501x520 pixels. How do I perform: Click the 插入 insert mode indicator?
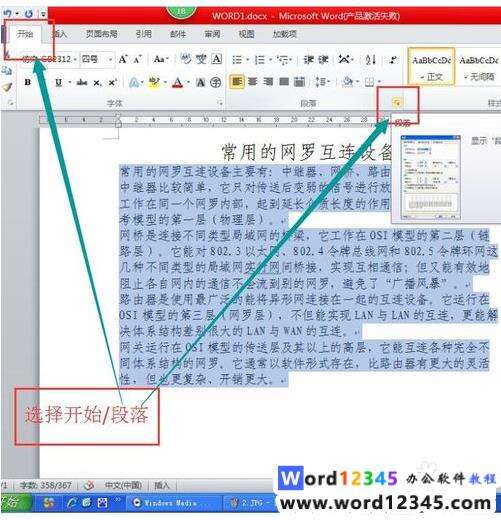[x=162, y=485]
